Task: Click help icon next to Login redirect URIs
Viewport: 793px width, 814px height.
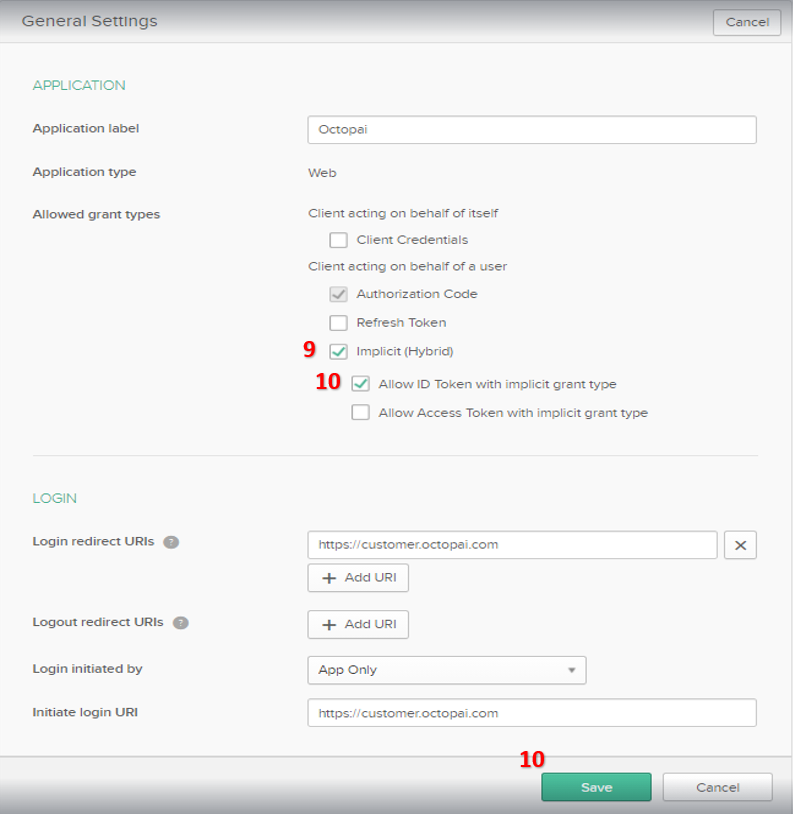Action: click(x=171, y=542)
